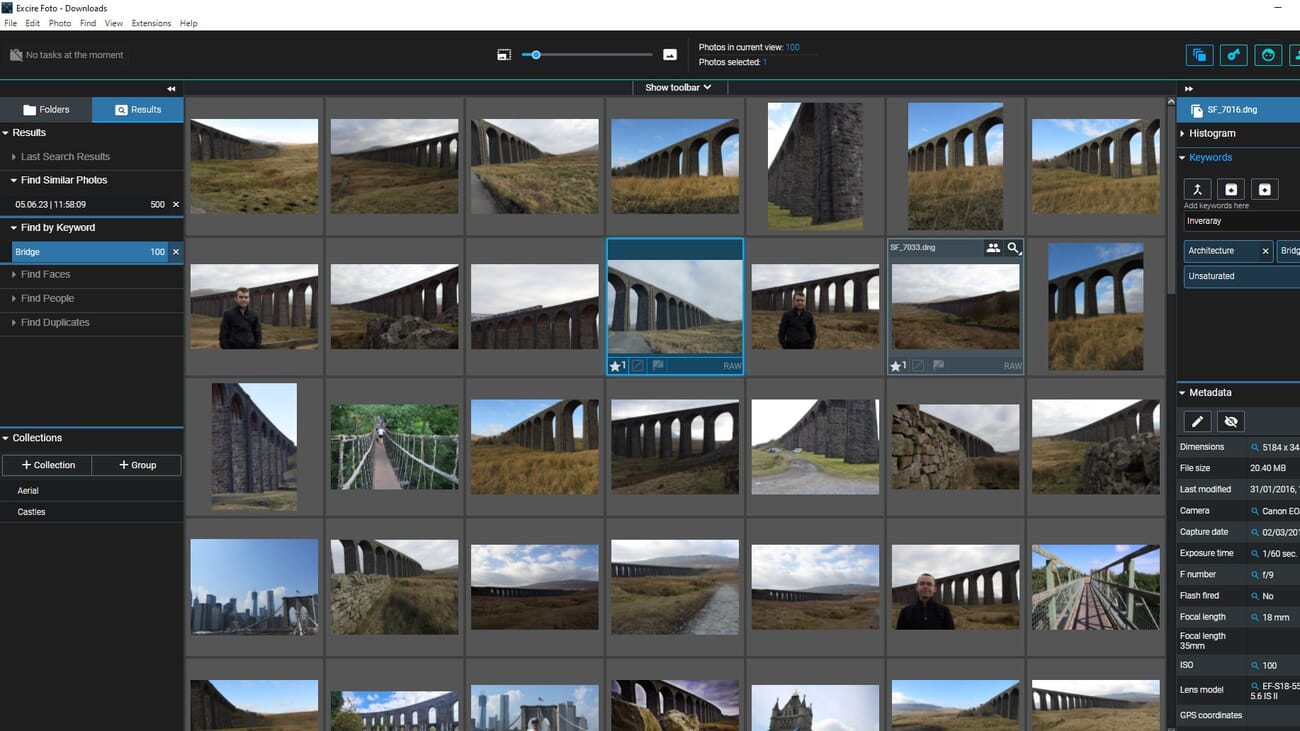Select the pencil edit icon in Metadata panel
Image resolution: width=1300 pixels, height=731 pixels.
click(x=1197, y=421)
